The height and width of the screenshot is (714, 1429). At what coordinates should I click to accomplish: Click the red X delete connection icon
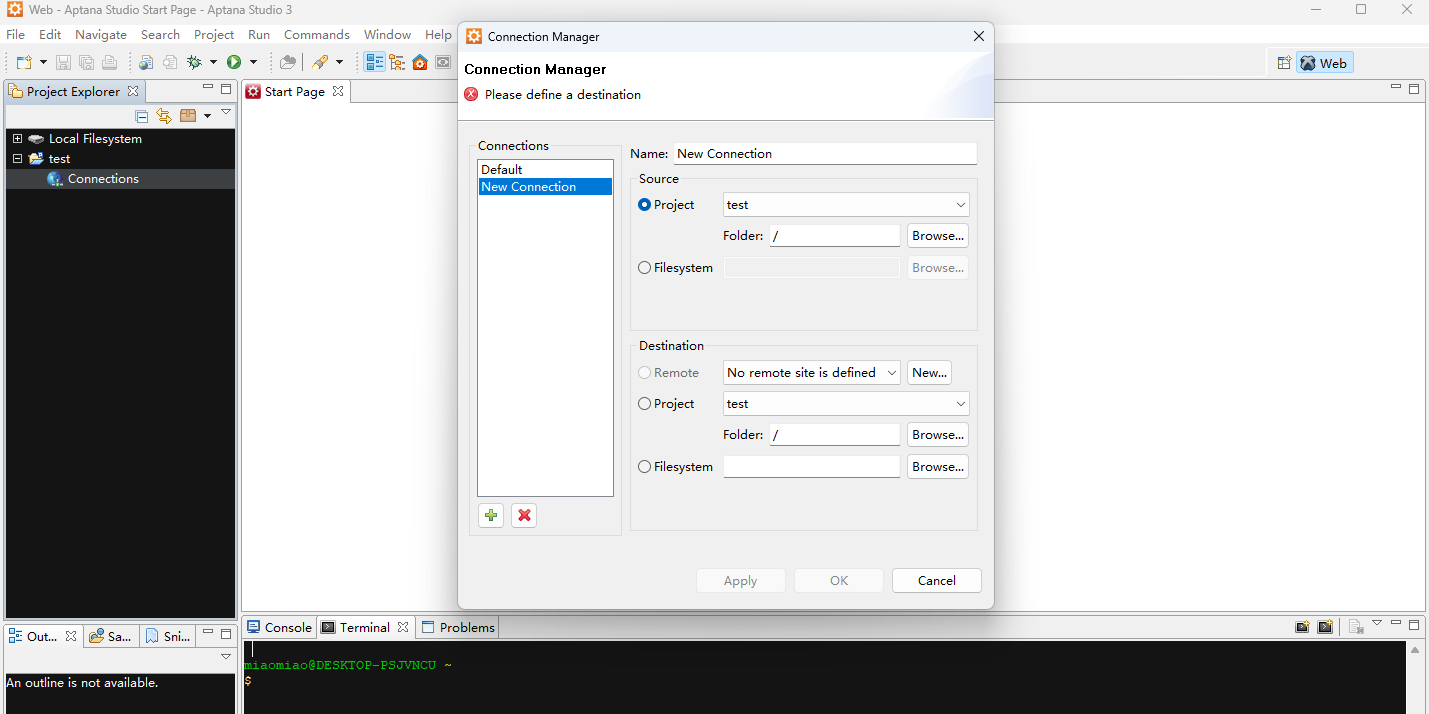tap(525, 516)
